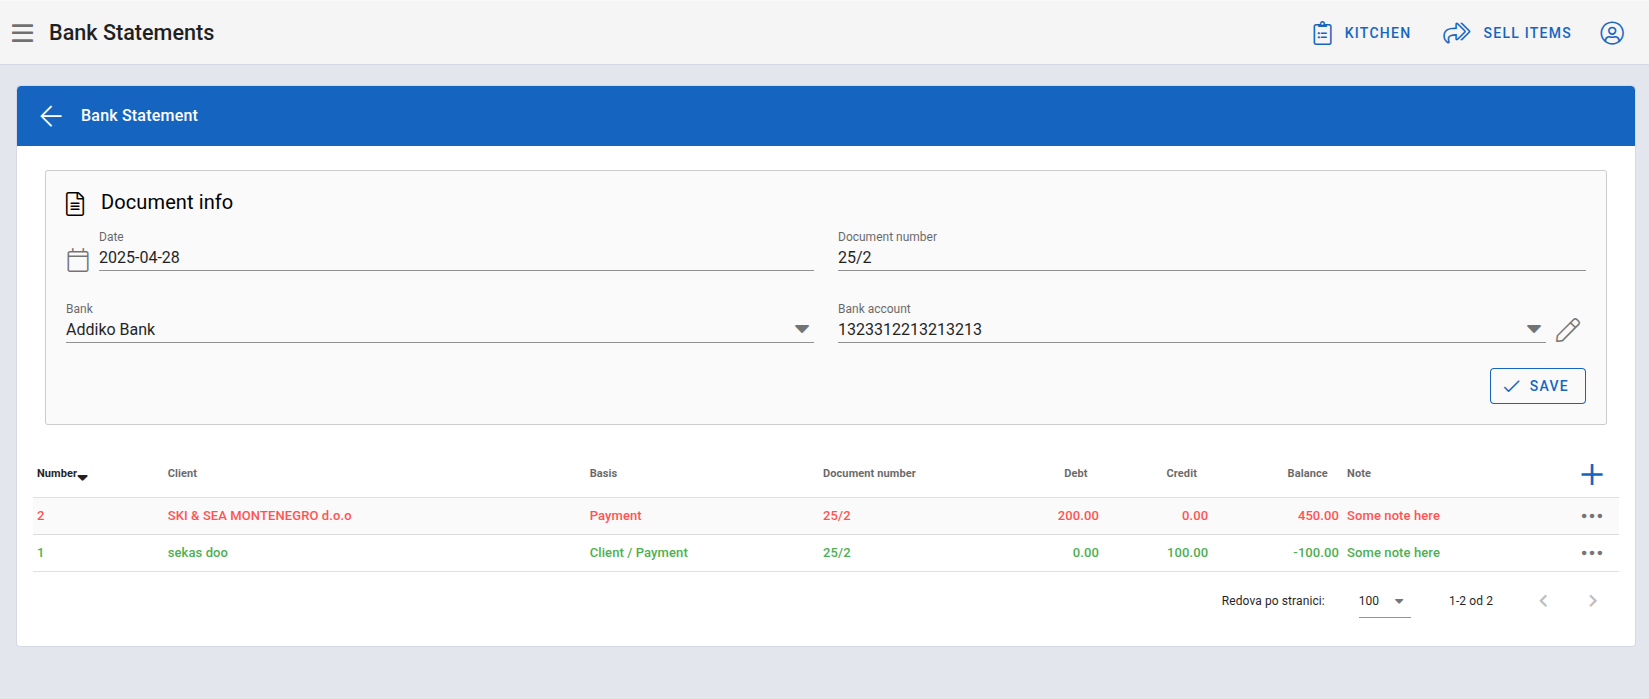Change rows per page dropdown from 100
Screen dimensions: 1649x699
[x=1383, y=601]
